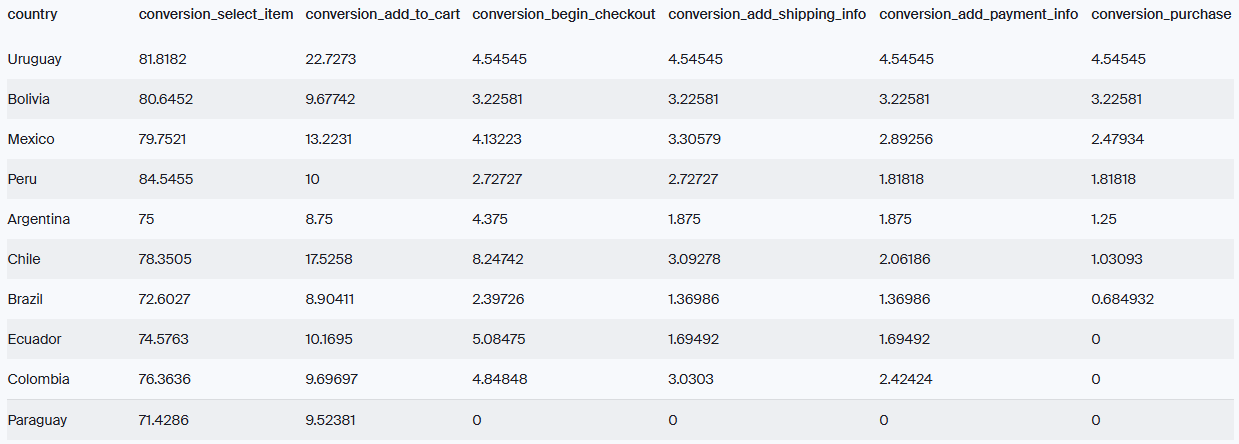This screenshot has width=1239, height=444.
Task: Click the Bolivia row label
Action: tap(29, 99)
